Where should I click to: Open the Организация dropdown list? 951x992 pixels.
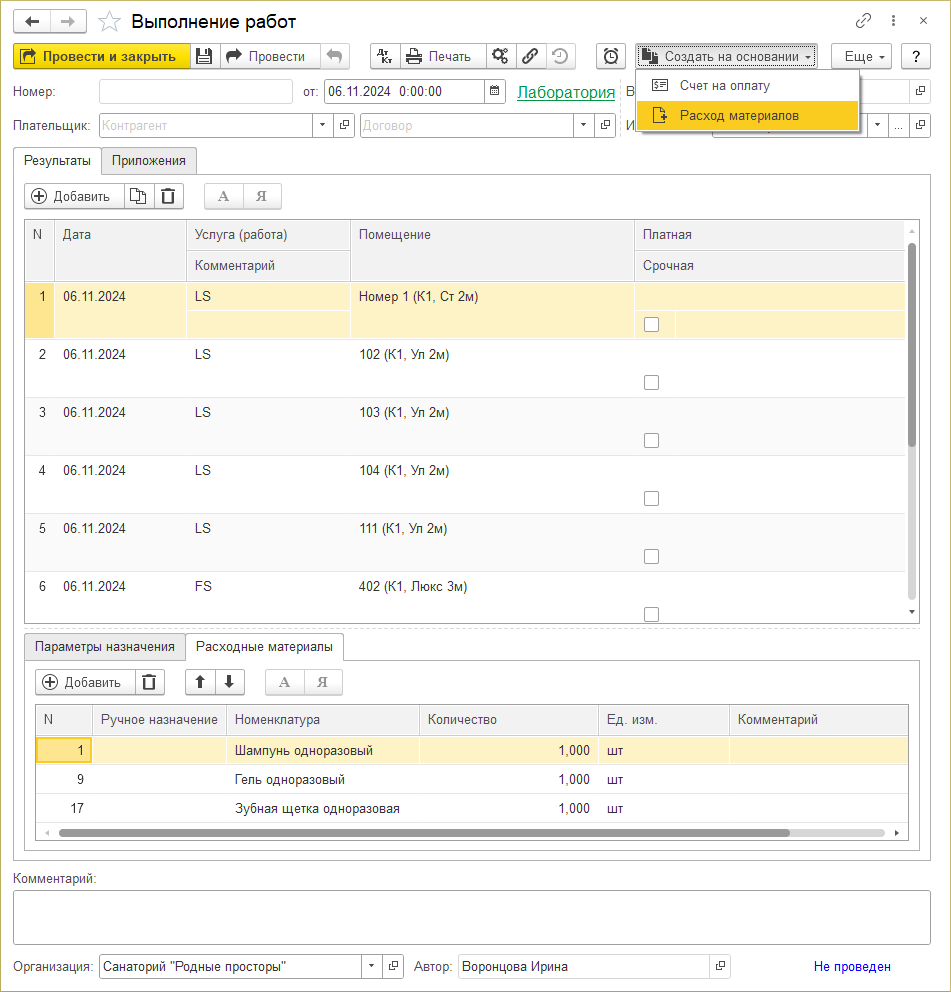click(371, 967)
